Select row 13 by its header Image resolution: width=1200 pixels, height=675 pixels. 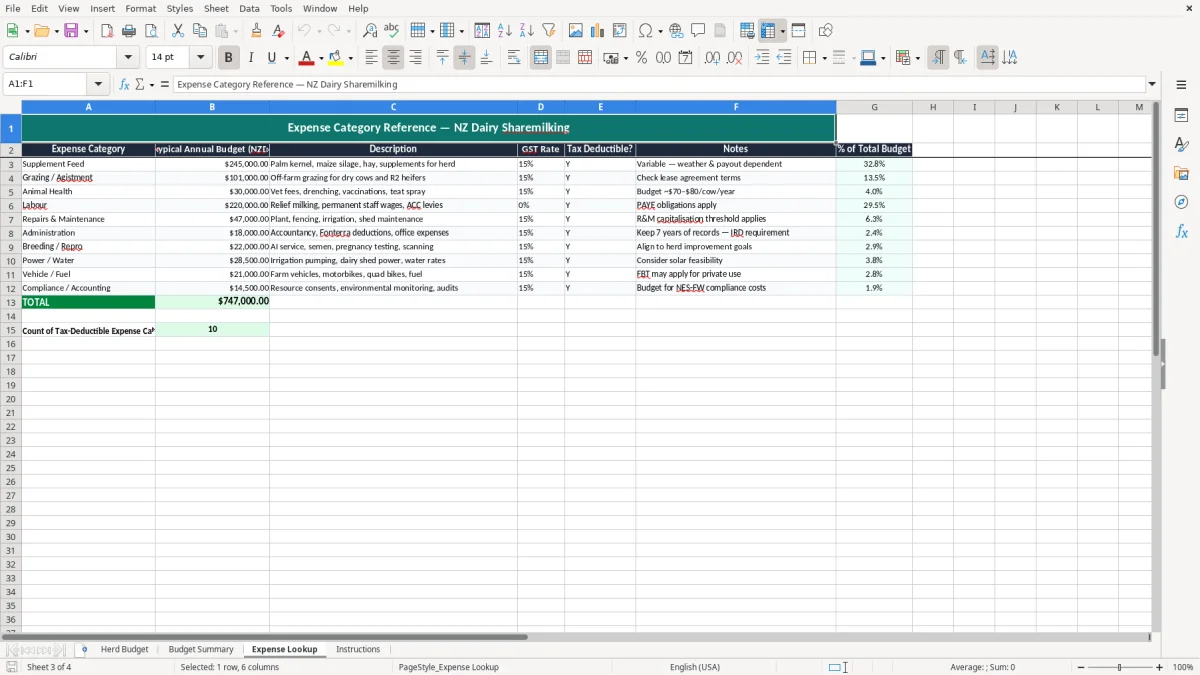(10, 302)
